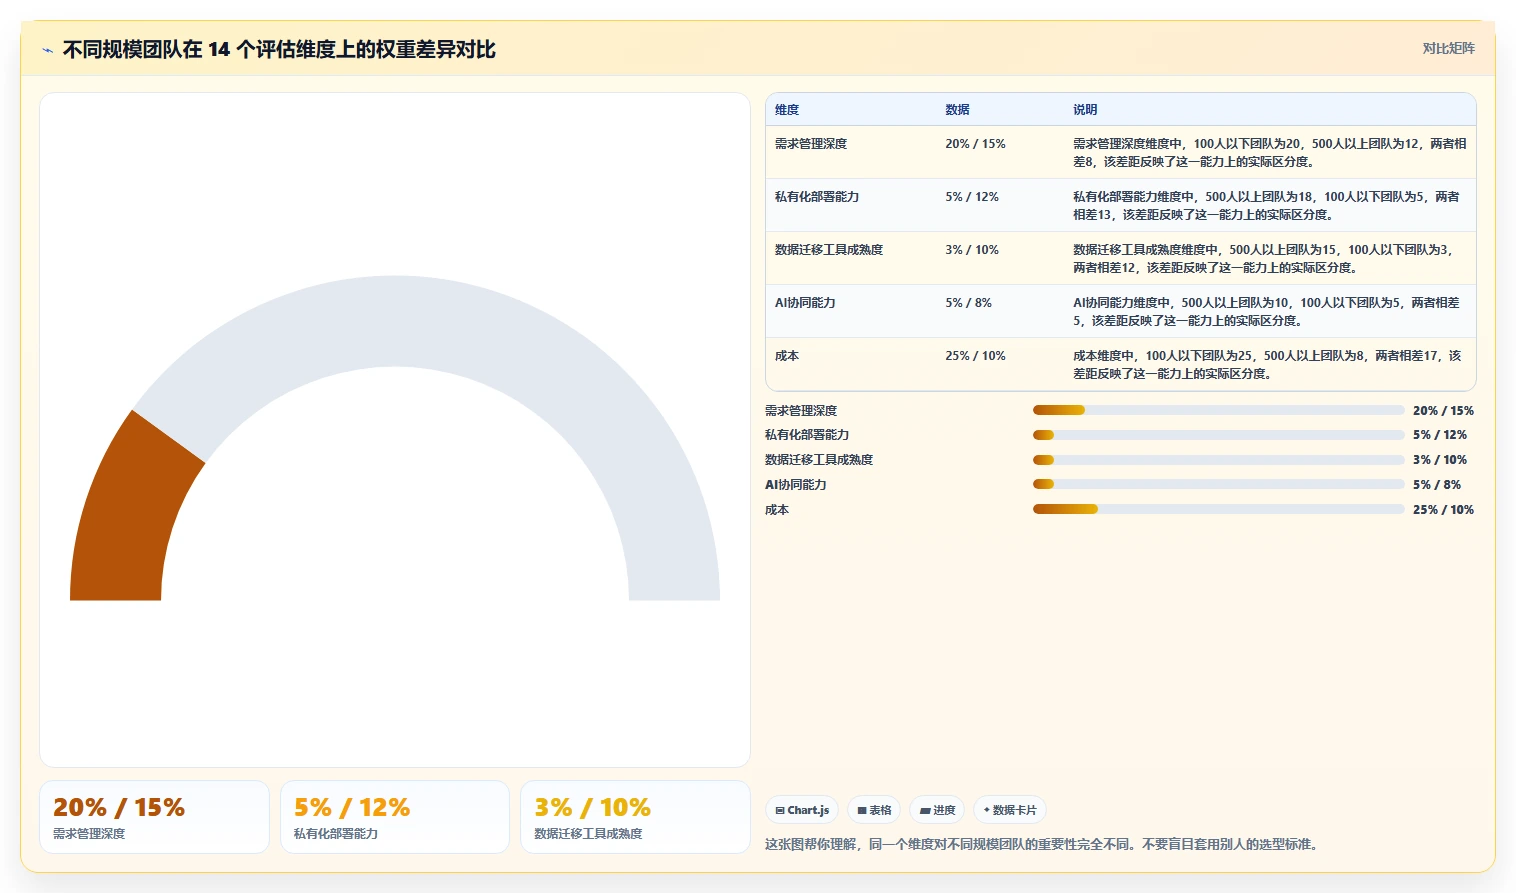Viewport: 1516px width, 893px height.
Task: Click the 25% / 10% value beside the 成本 progress bar
Action: coord(1443,510)
